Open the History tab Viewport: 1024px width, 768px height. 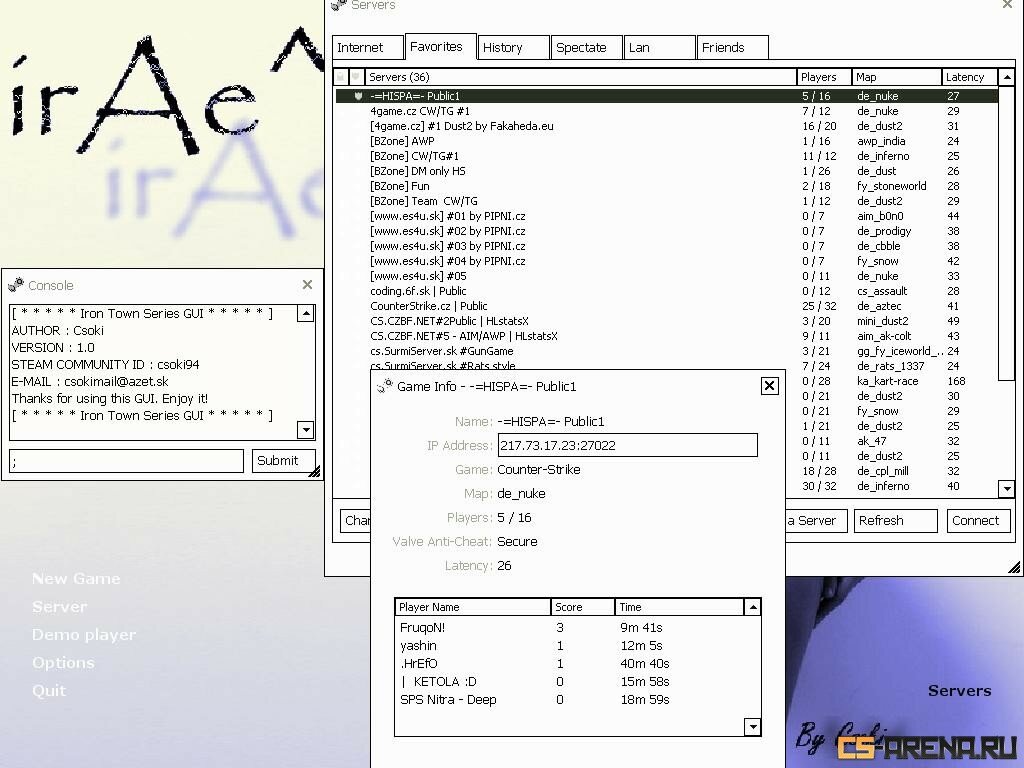tap(513, 47)
